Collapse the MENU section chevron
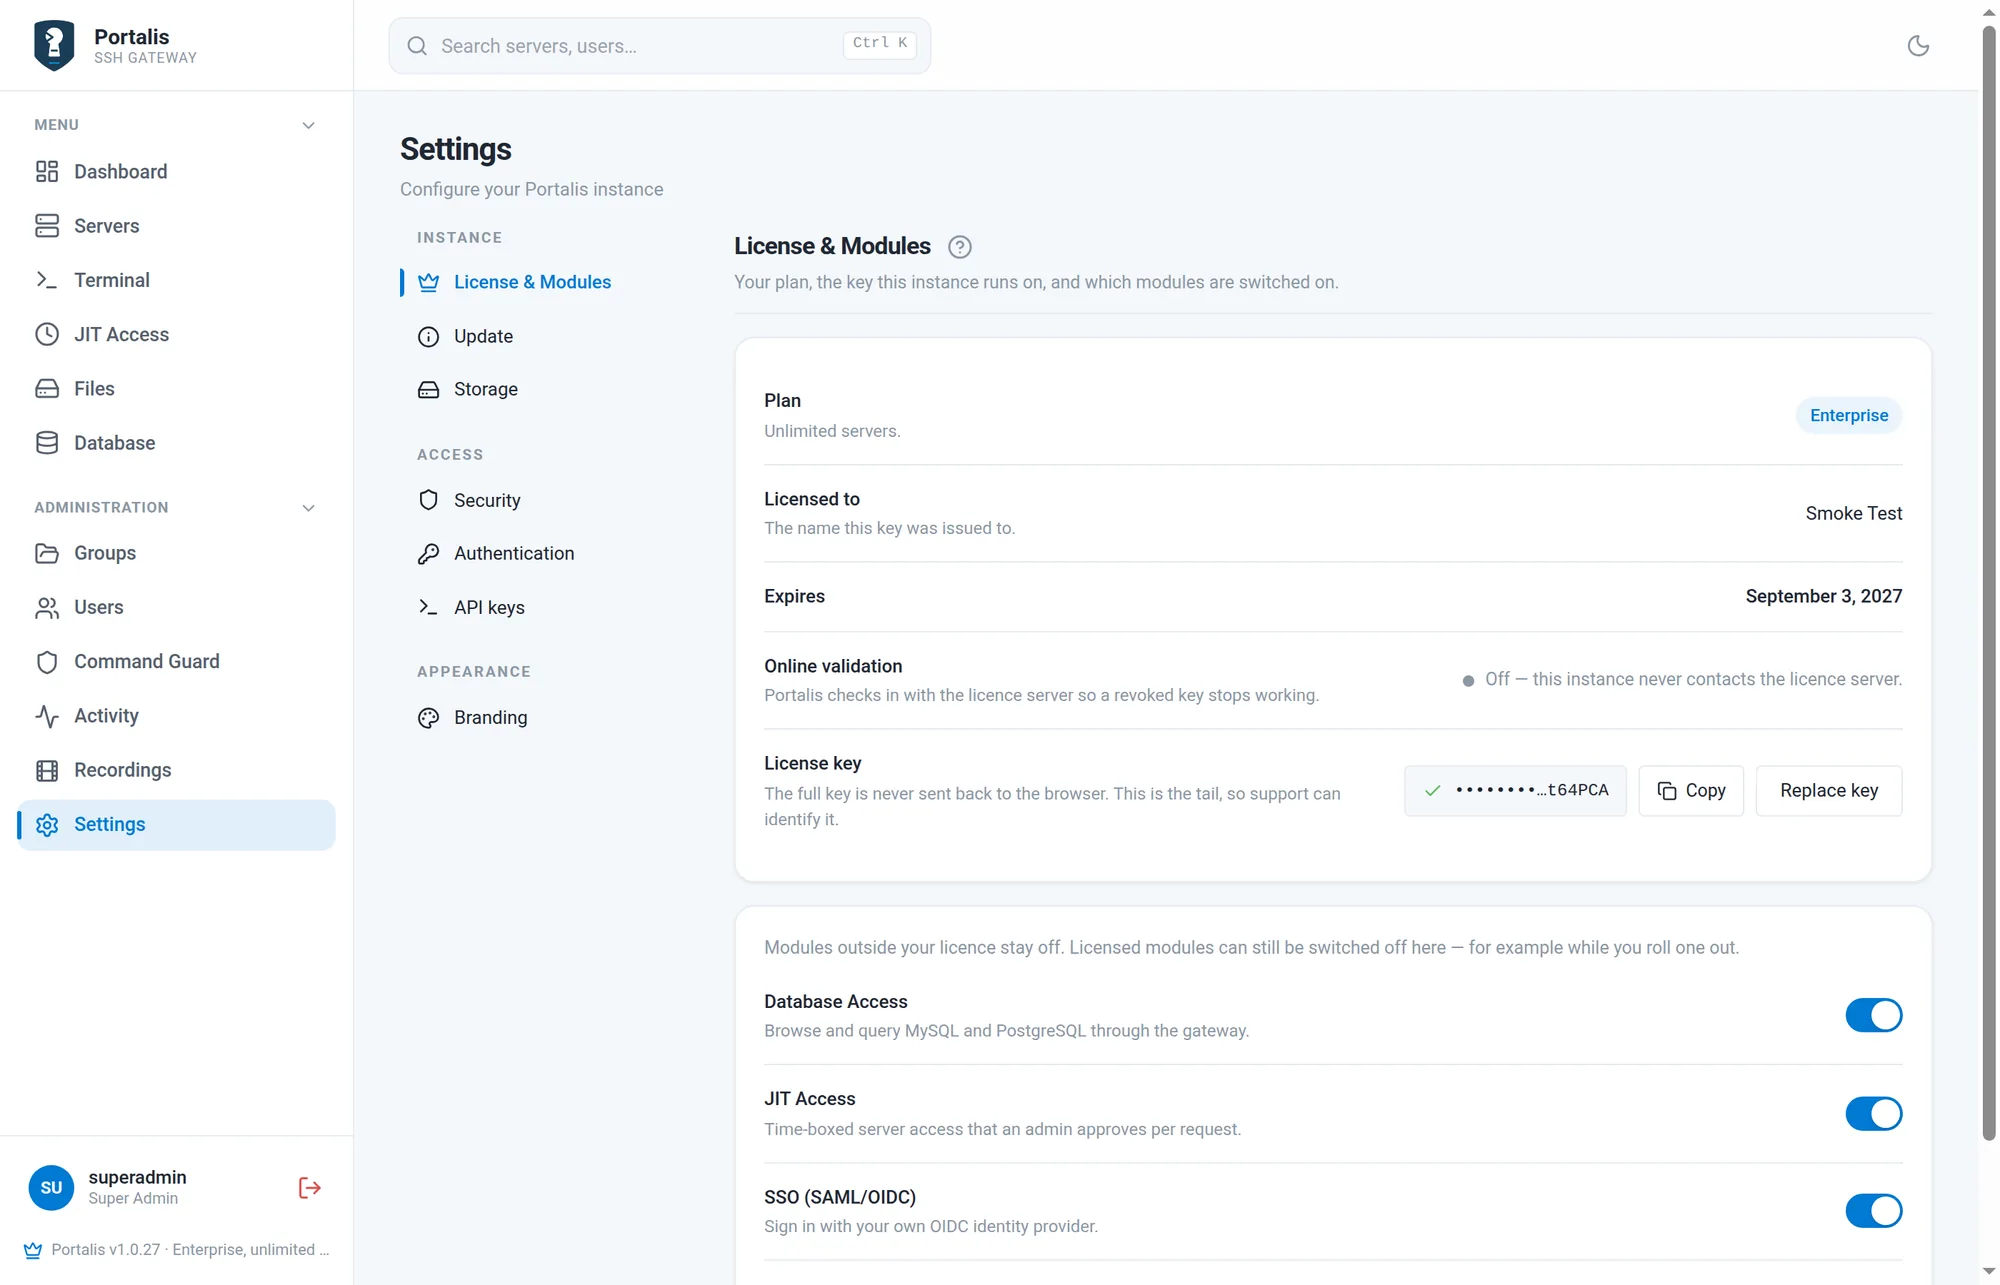 (x=308, y=126)
